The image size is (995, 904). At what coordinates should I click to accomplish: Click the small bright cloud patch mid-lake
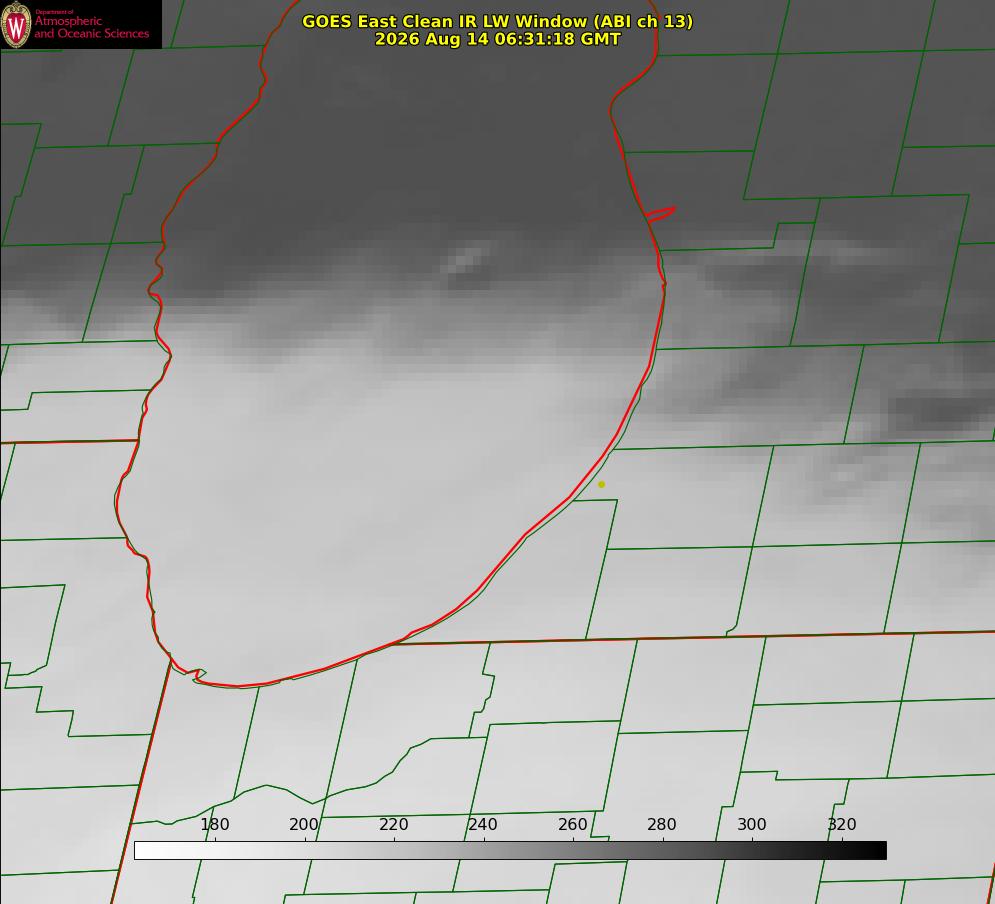click(x=466, y=259)
